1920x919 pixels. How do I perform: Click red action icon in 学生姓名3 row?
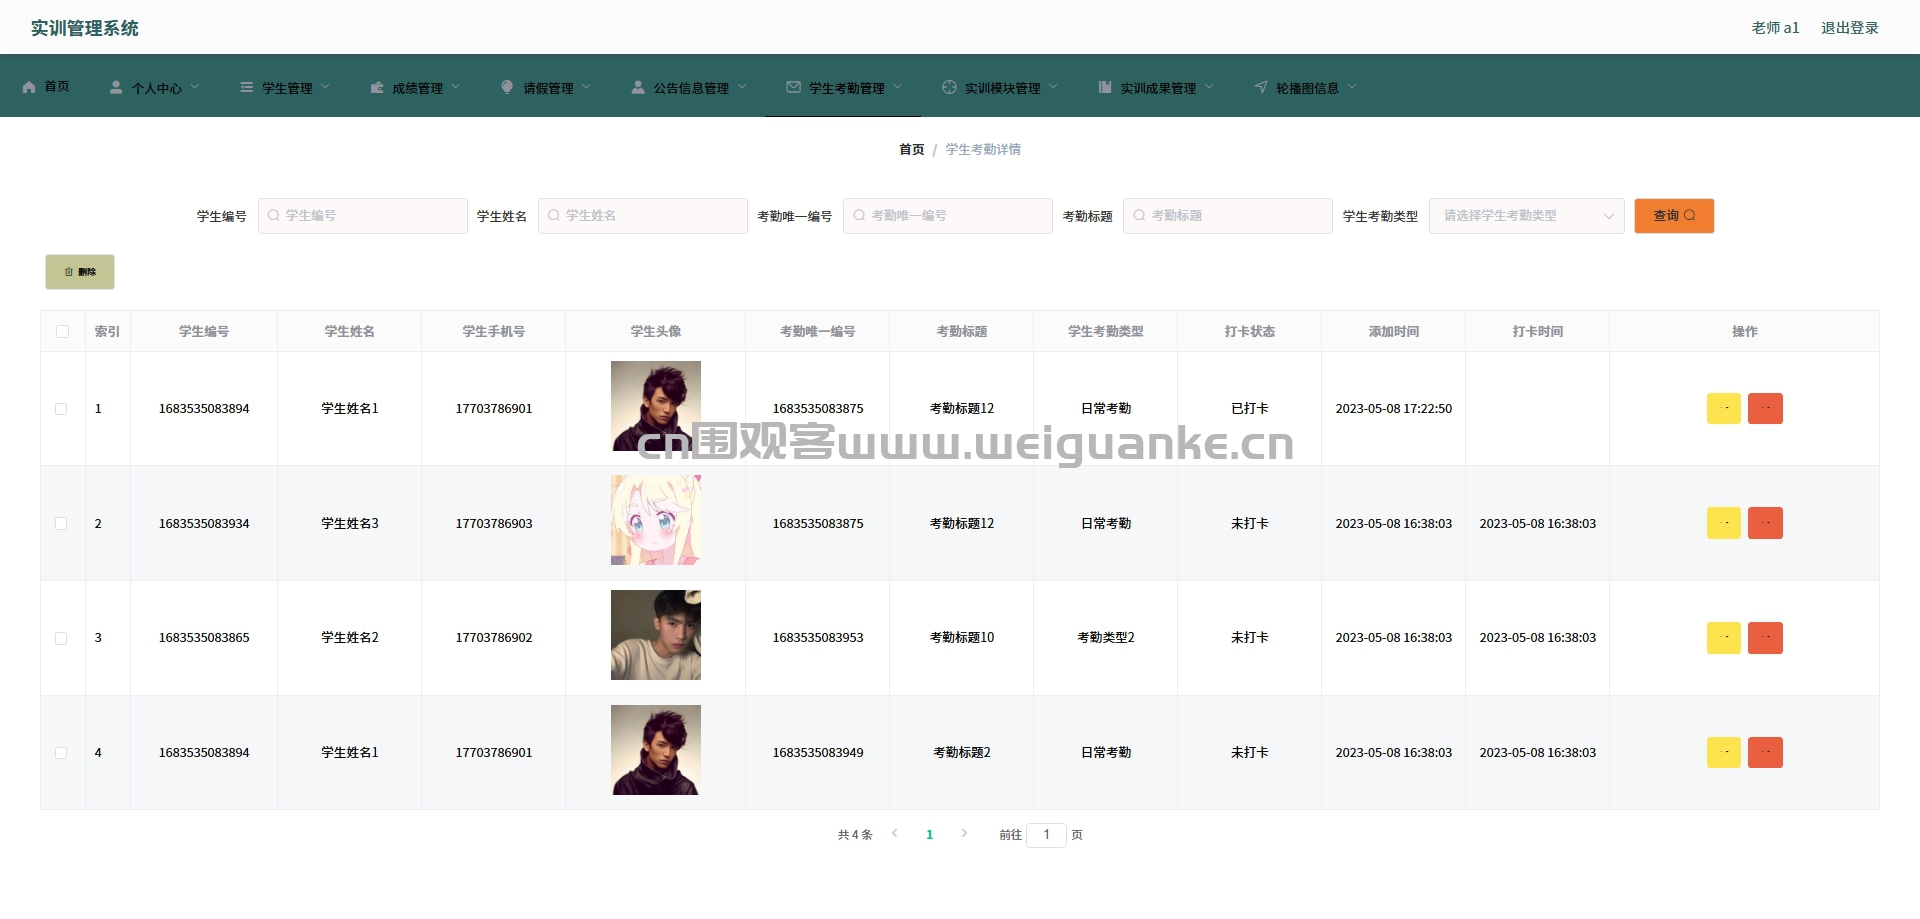click(x=1765, y=523)
